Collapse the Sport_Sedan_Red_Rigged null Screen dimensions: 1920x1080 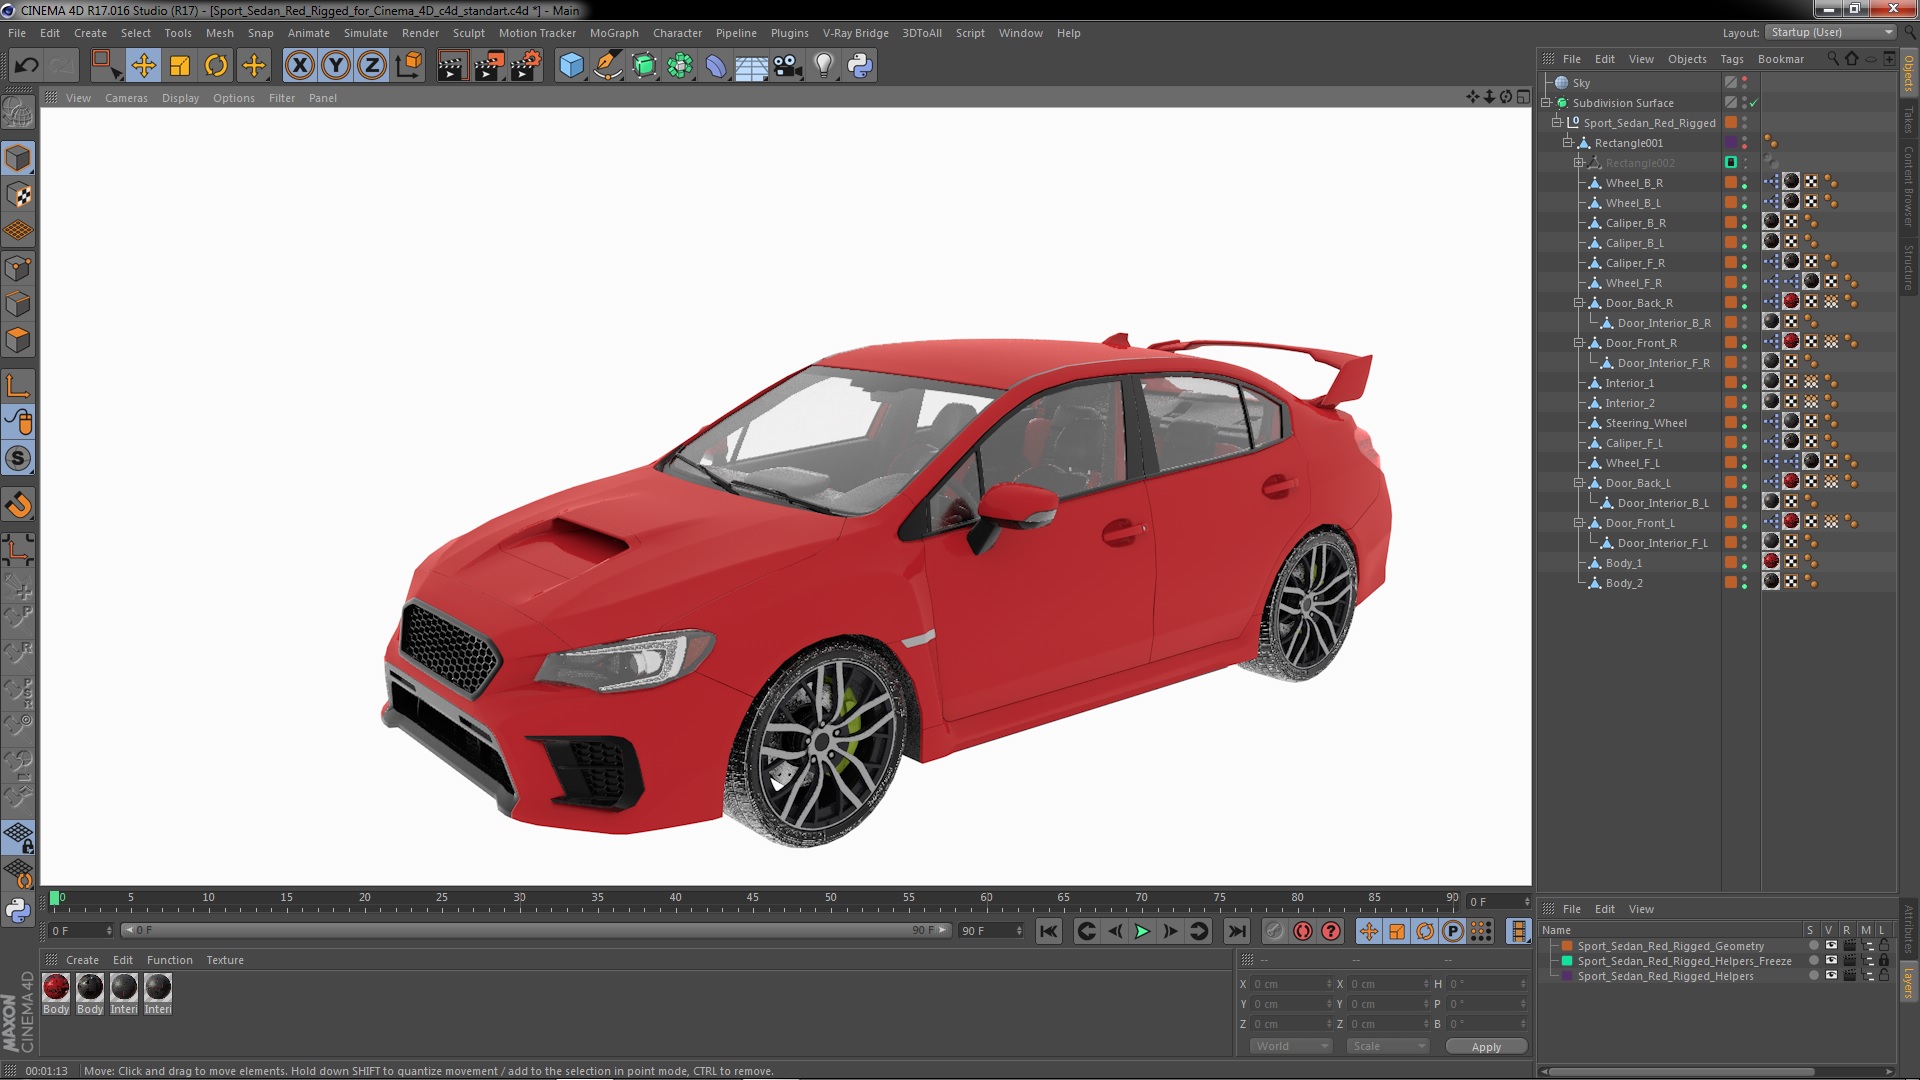point(1557,123)
